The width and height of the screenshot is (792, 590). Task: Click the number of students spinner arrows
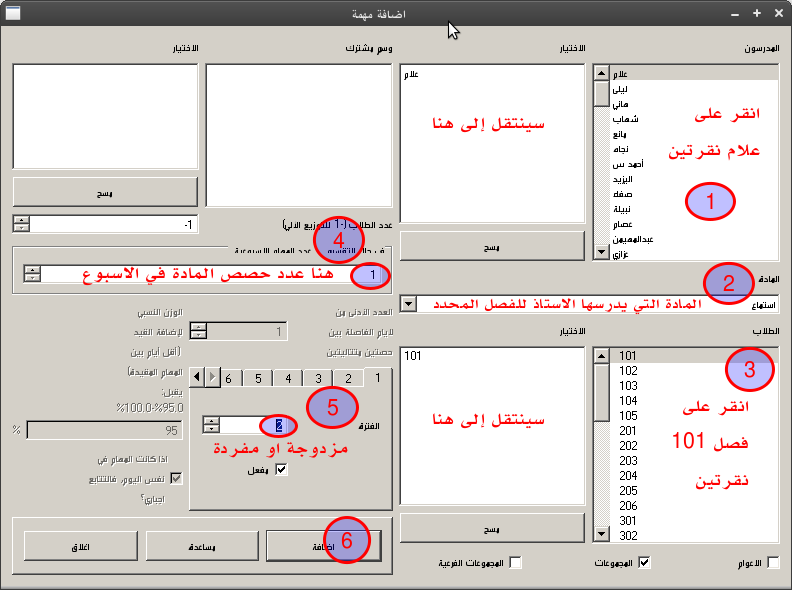tap(21, 223)
